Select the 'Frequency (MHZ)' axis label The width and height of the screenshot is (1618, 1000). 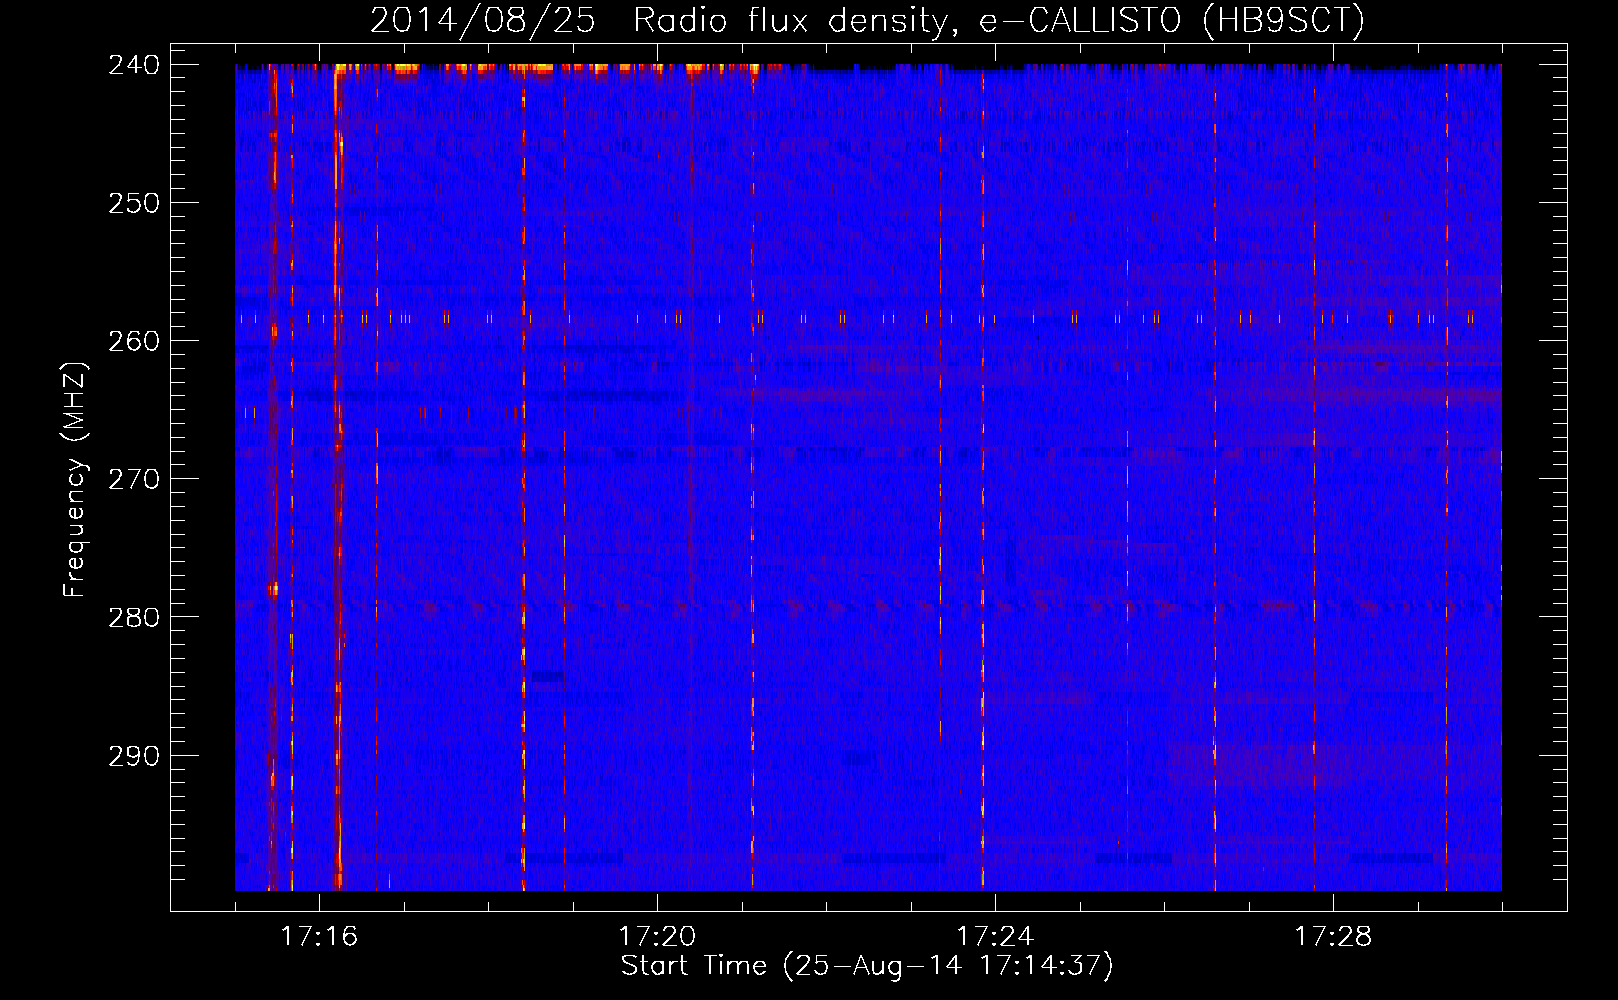coord(75,479)
